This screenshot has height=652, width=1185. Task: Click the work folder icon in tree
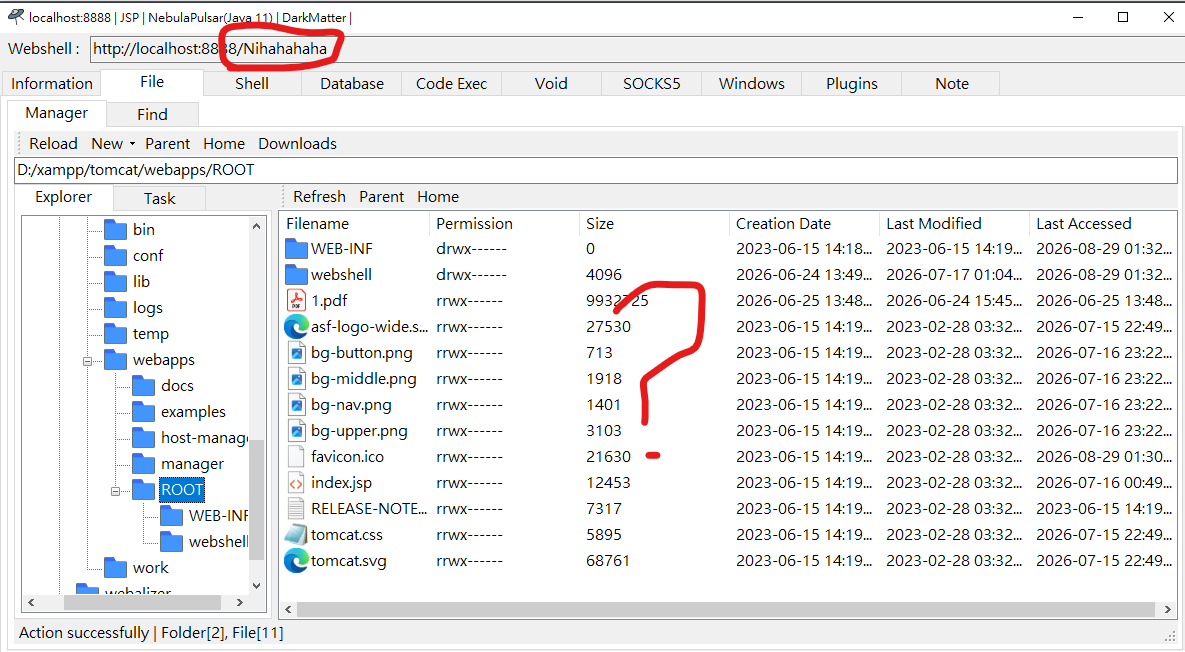tap(116, 567)
